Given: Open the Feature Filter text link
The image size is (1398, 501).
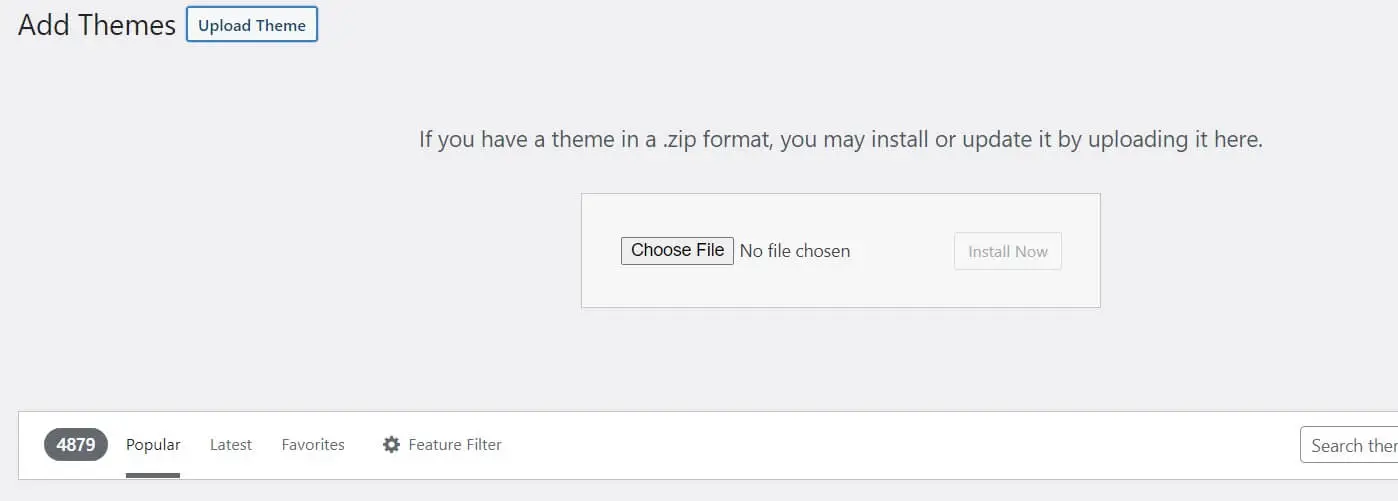Looking at the screenshot, I should point(455,444).
